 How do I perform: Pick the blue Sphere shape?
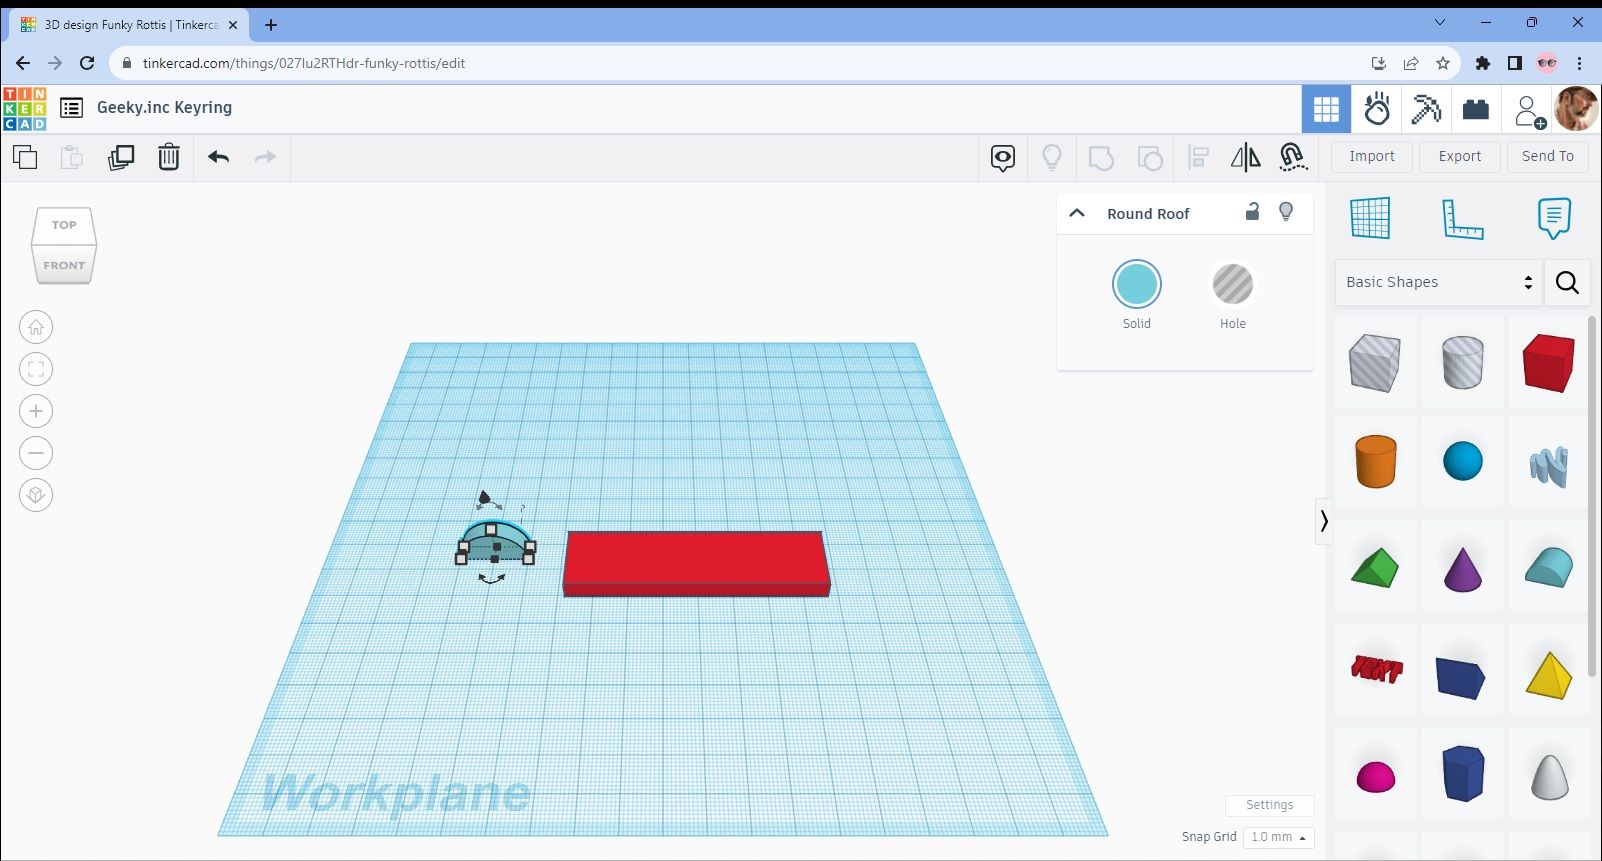(1463, 461)
